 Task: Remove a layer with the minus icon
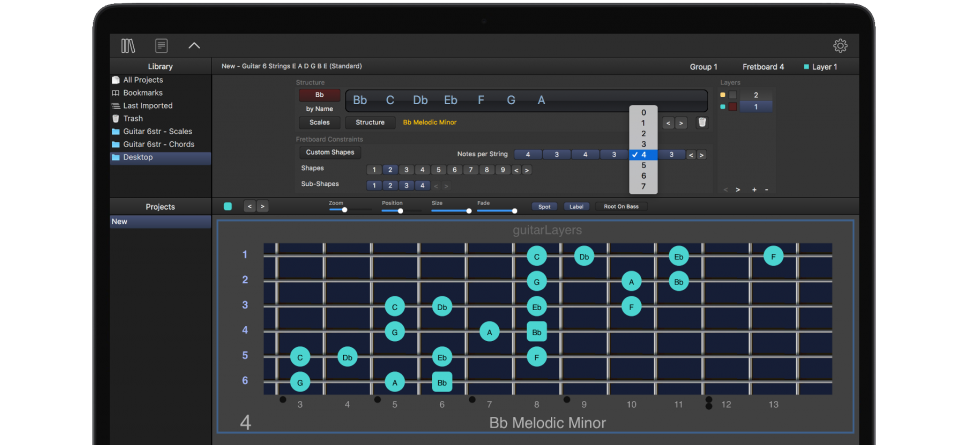click(766, 189)
